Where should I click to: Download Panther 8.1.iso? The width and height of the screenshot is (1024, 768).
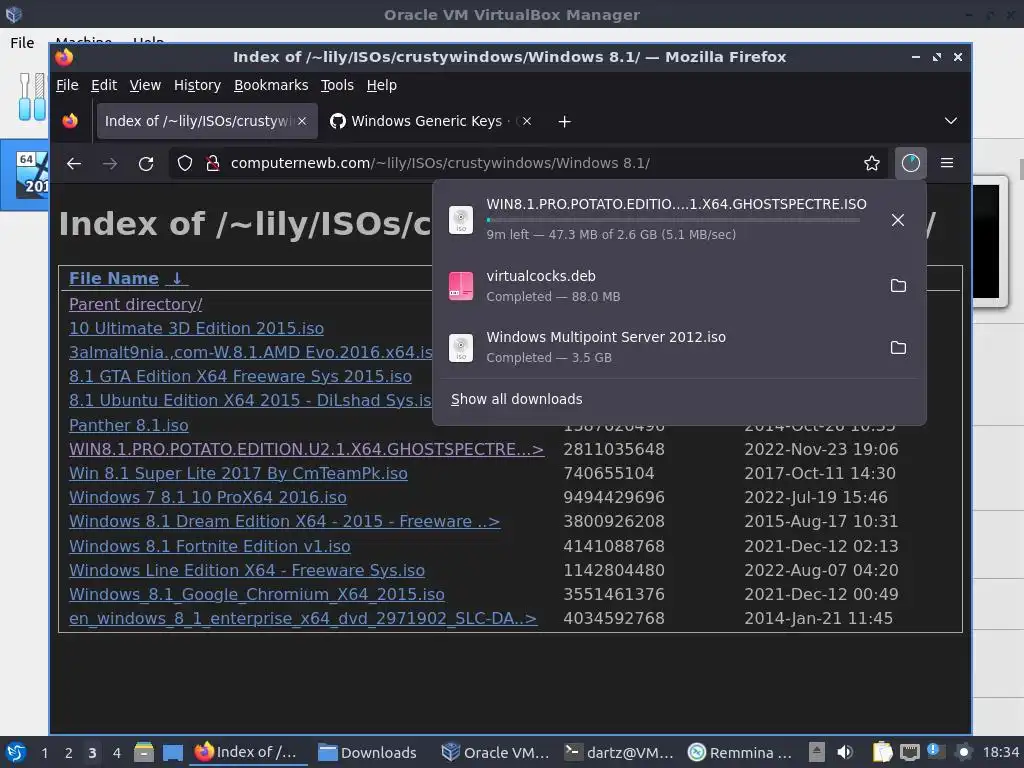pyautogui.click(x=129, y=425)
